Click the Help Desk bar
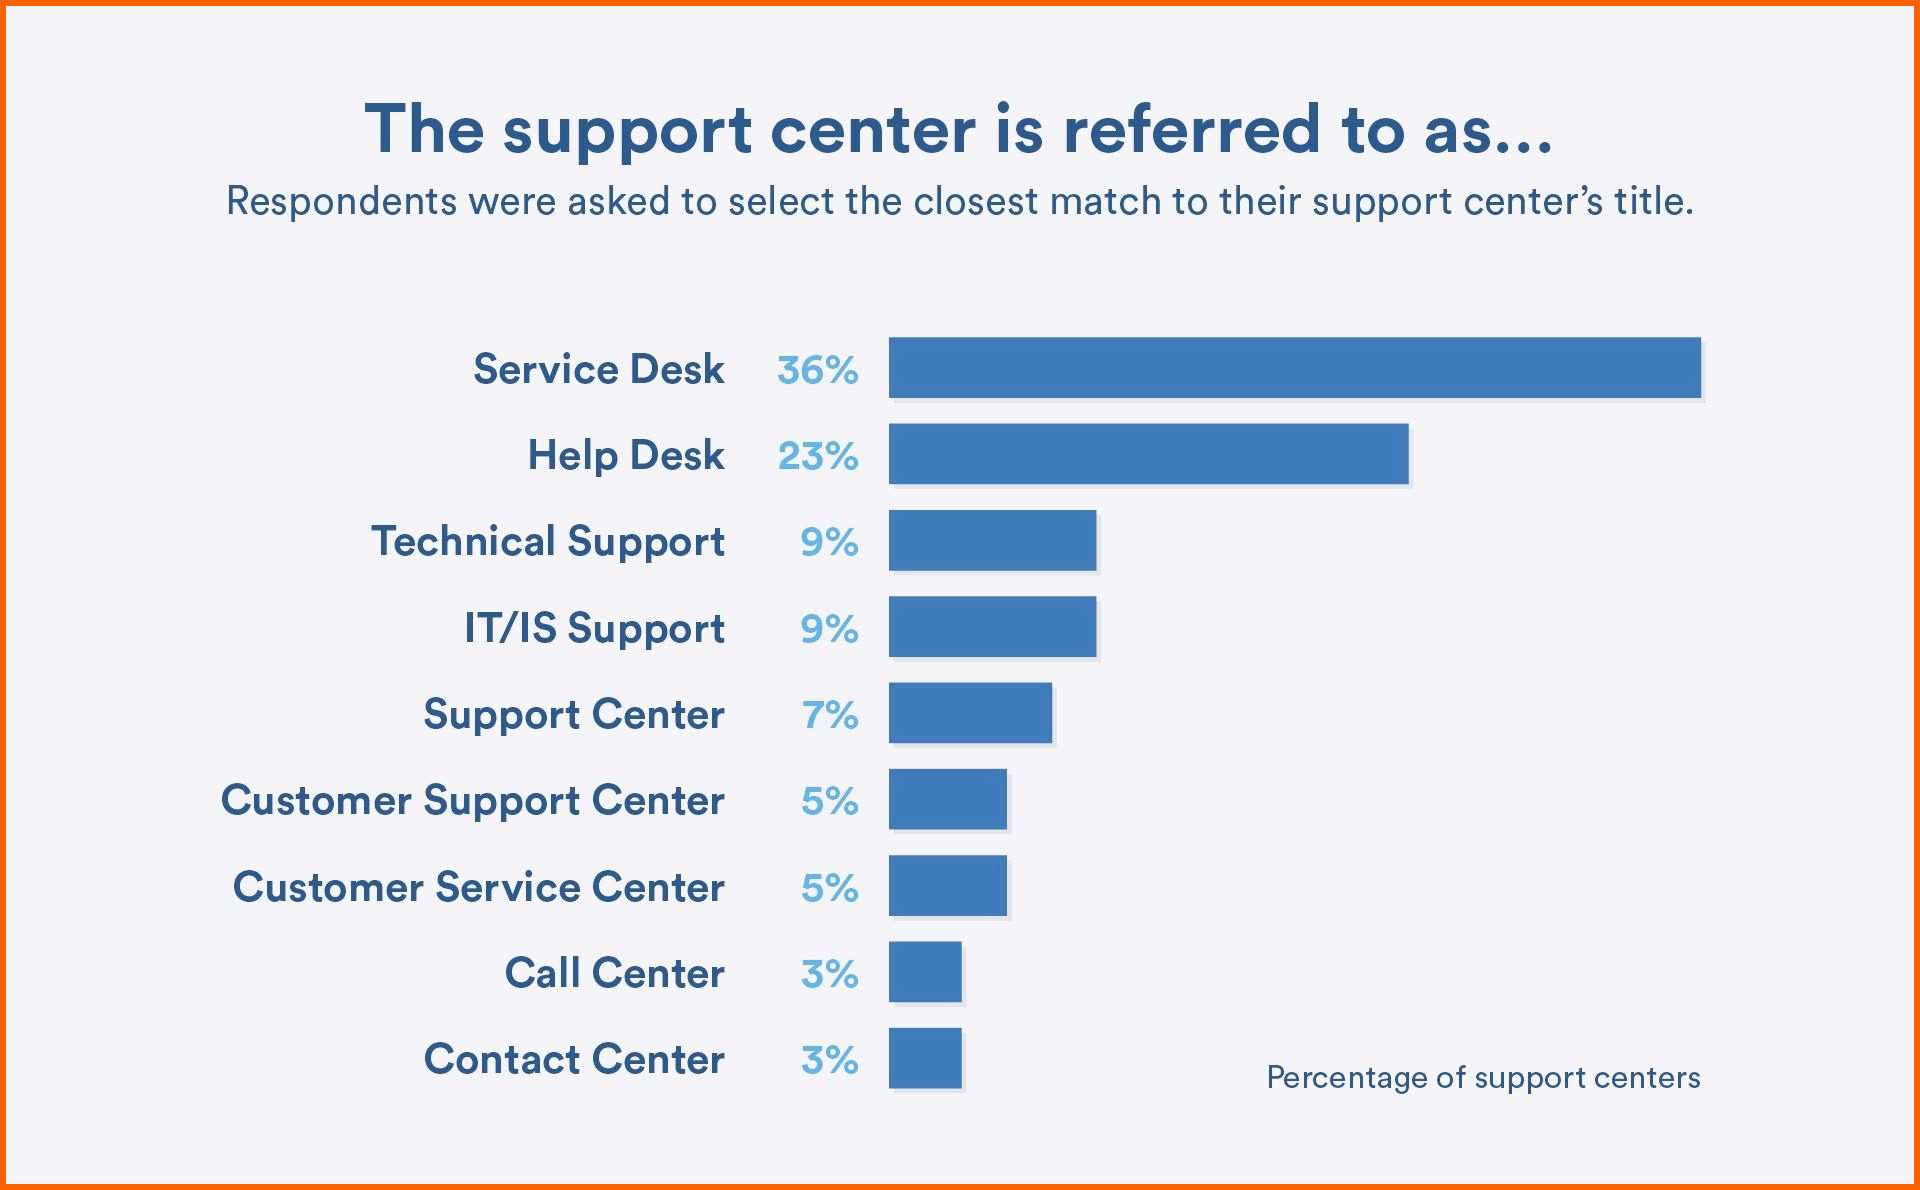 pyautogui.click(x=1149, y=454)
